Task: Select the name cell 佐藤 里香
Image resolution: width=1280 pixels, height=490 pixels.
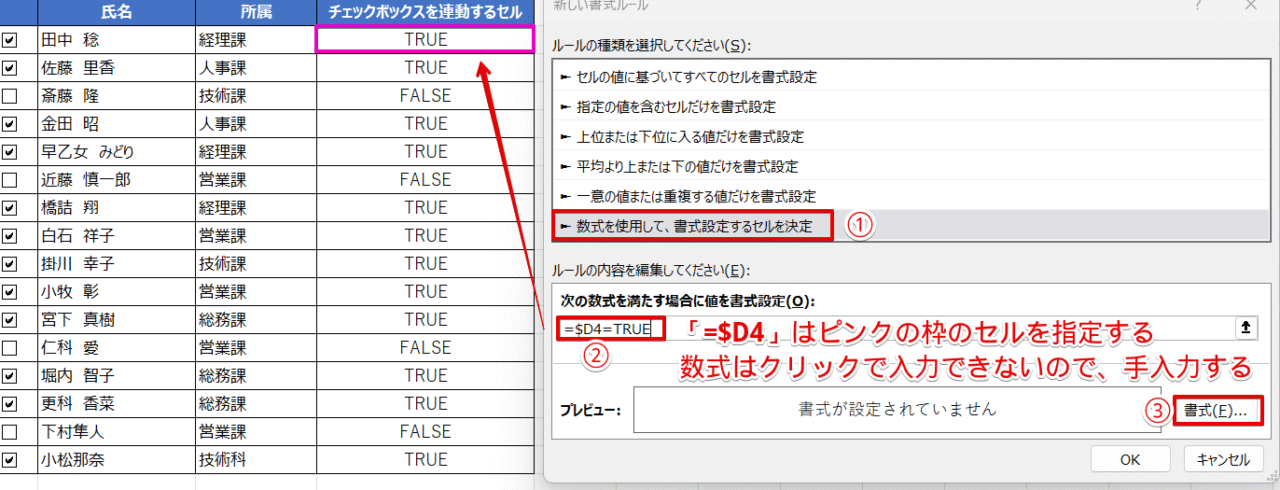Action: click(x=116, y=69)
